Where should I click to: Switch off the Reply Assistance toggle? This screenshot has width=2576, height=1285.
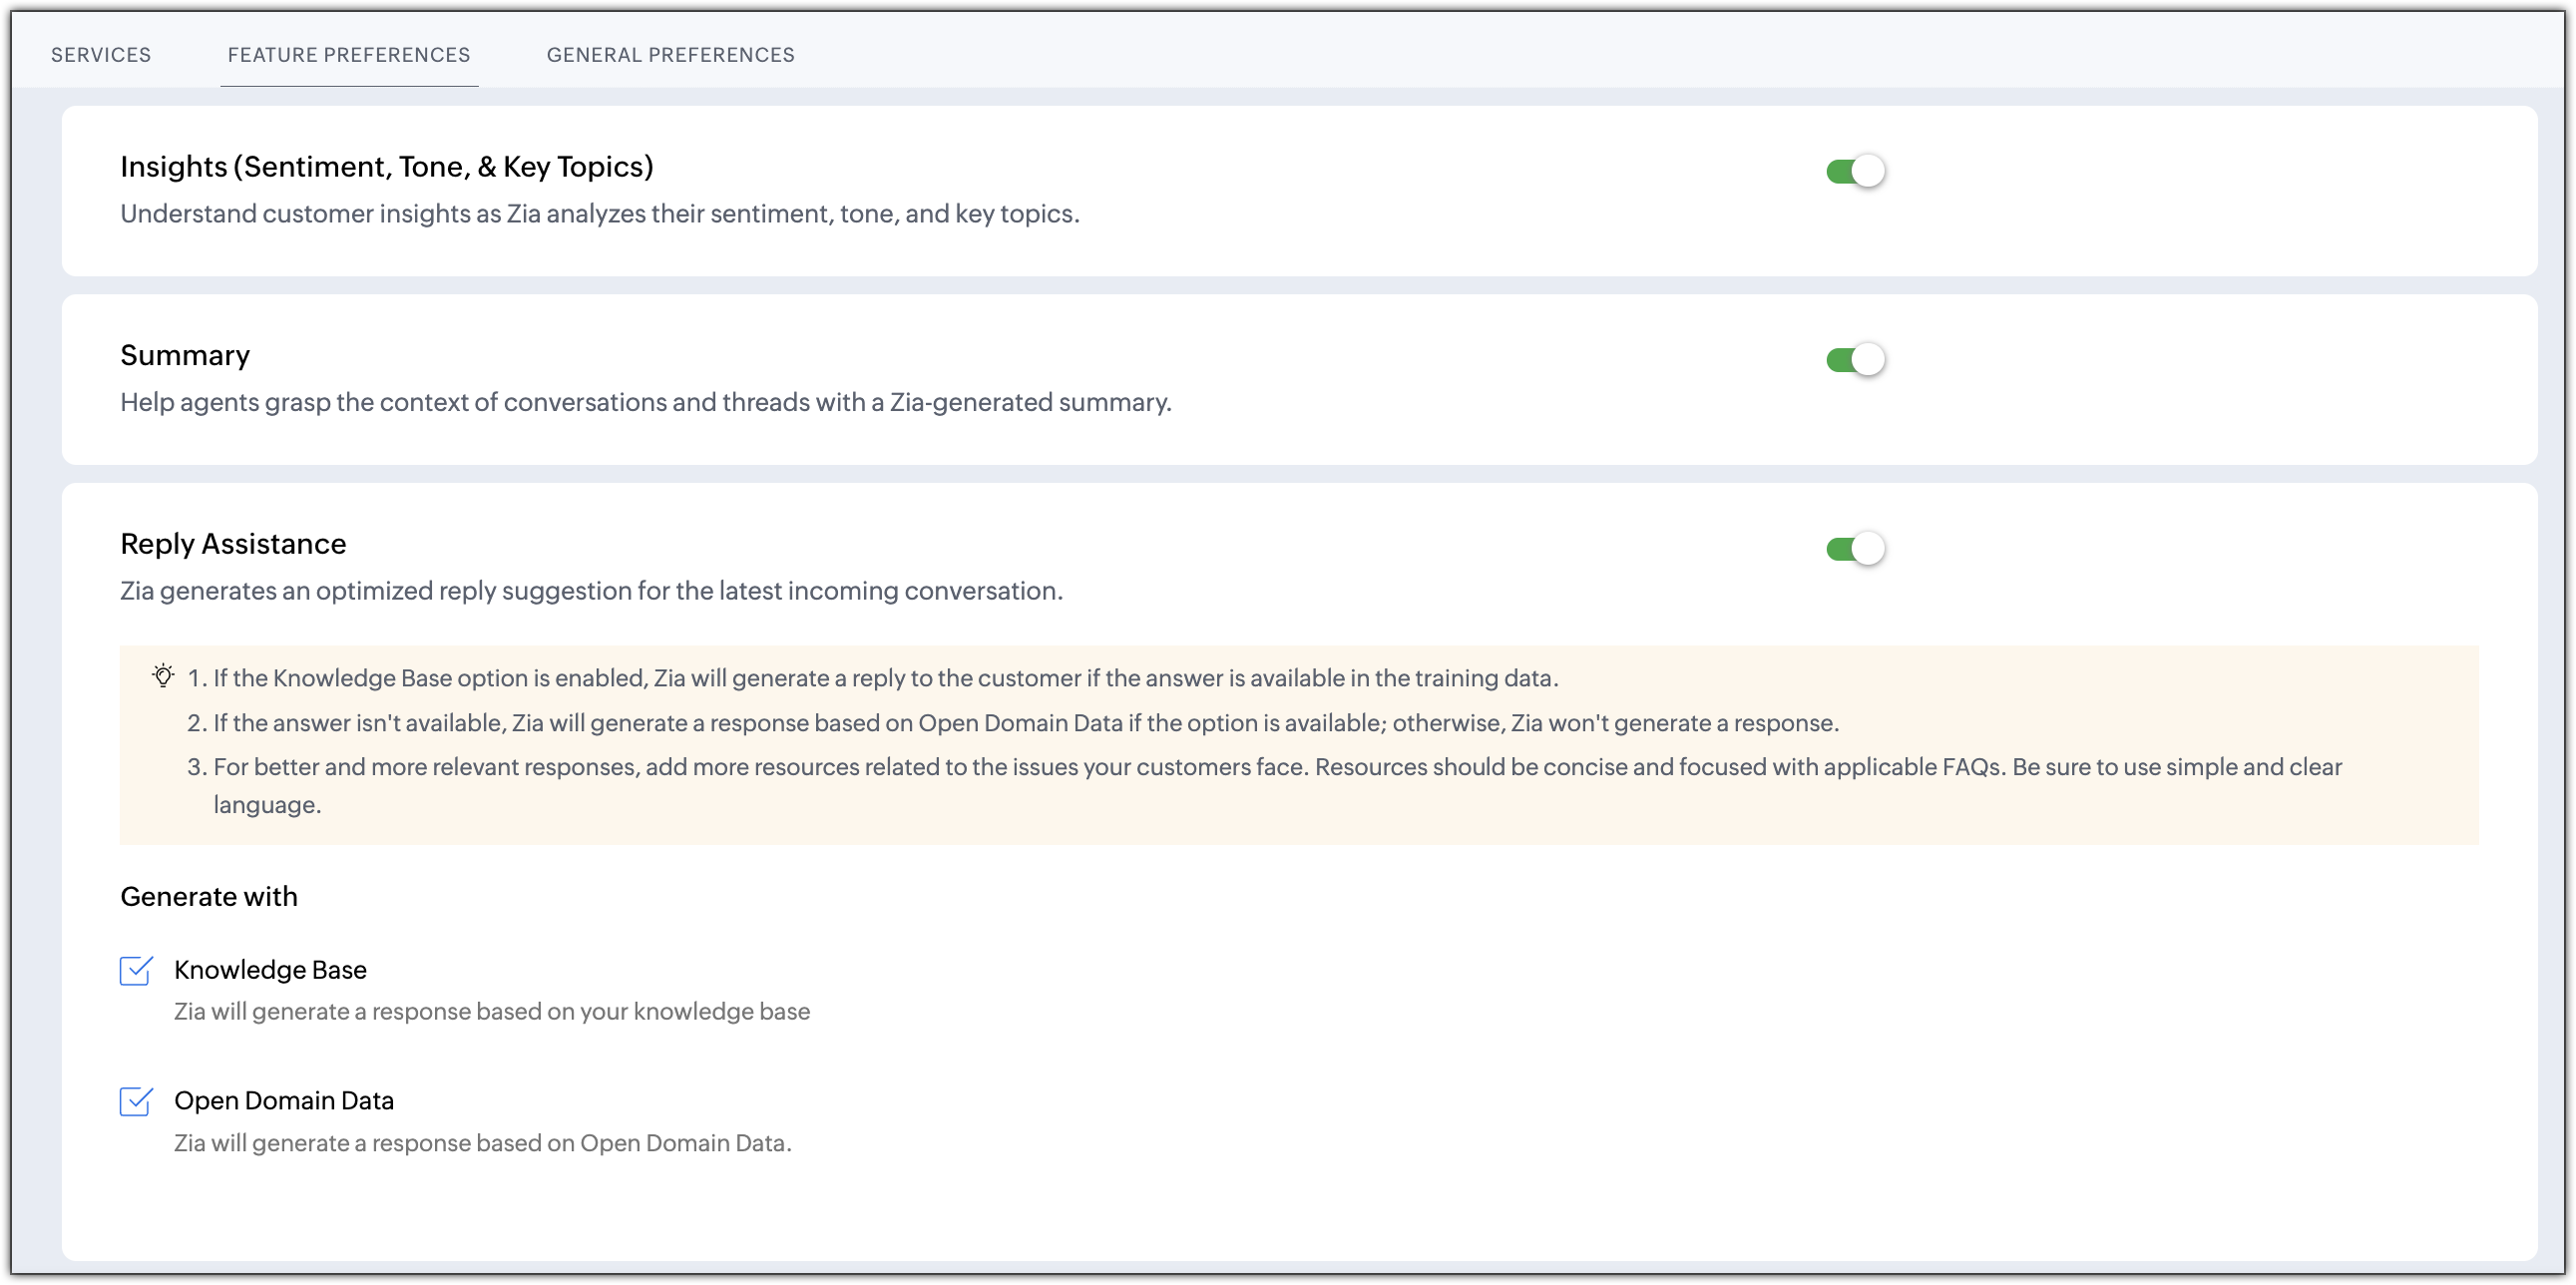(x=1855, y=548)
